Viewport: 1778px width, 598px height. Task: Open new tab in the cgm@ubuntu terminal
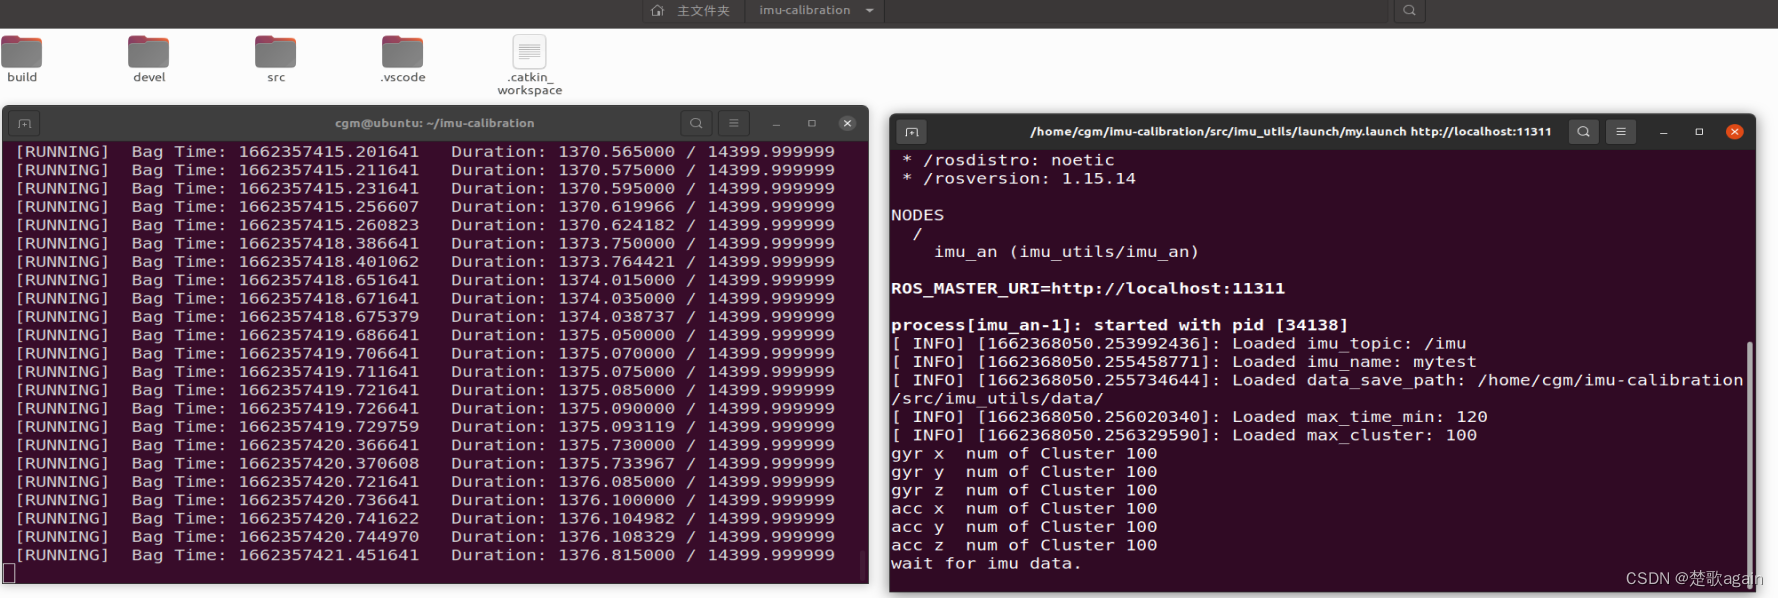click(25, 123)
